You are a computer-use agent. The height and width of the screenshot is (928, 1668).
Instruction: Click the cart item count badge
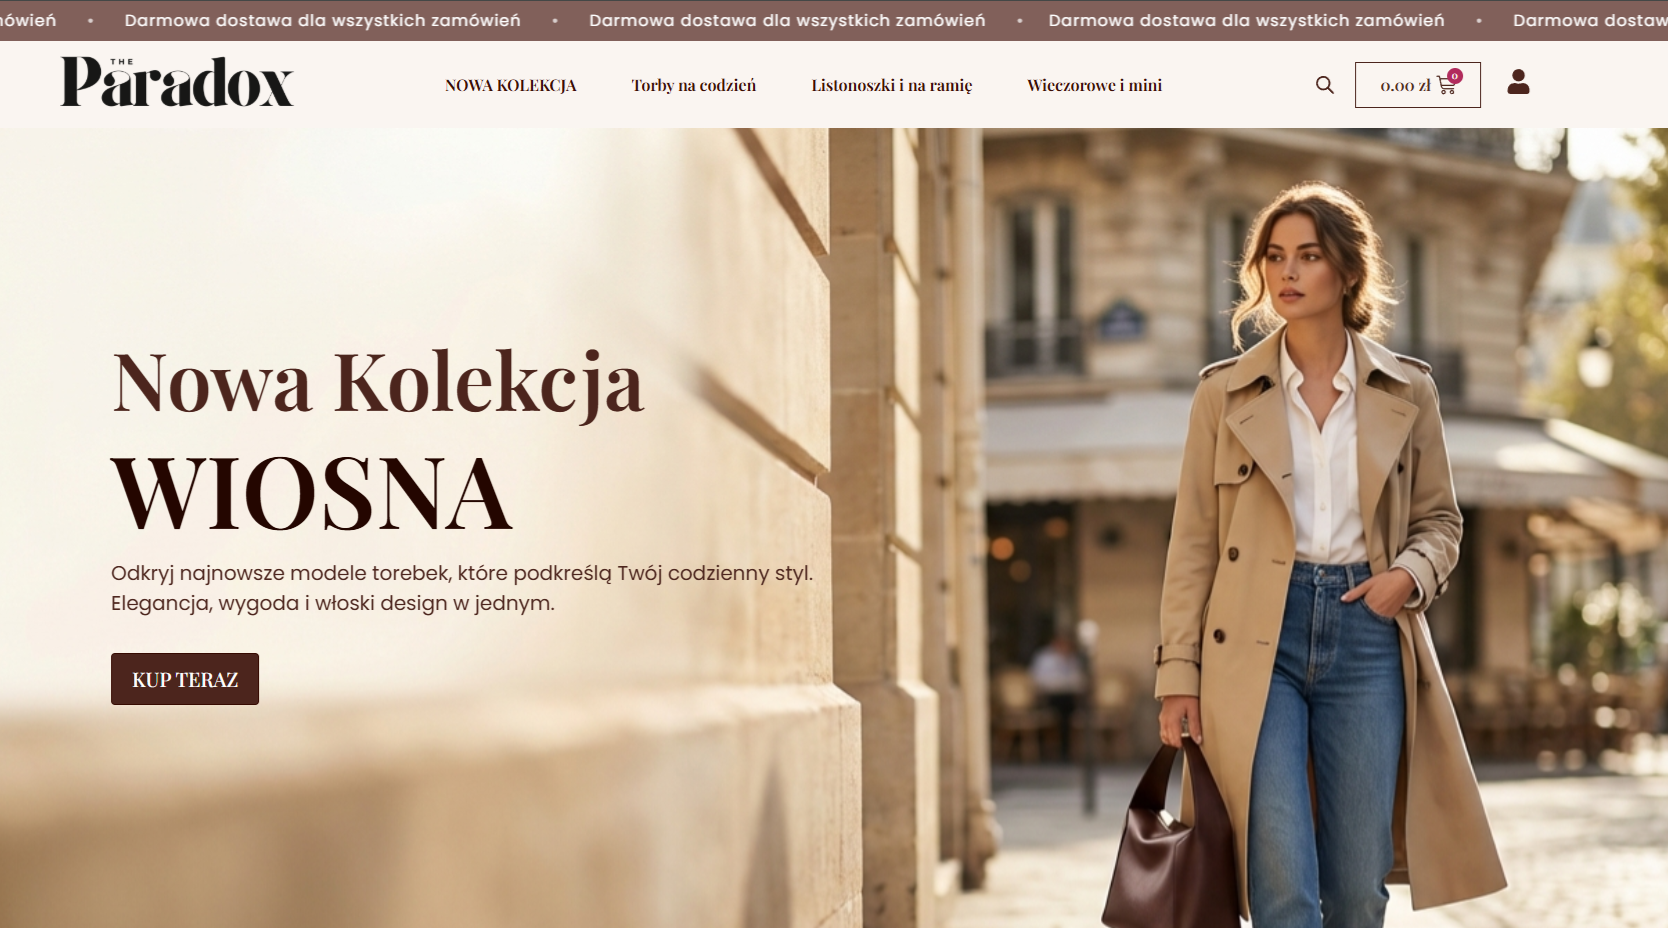tap(1455, 76)
